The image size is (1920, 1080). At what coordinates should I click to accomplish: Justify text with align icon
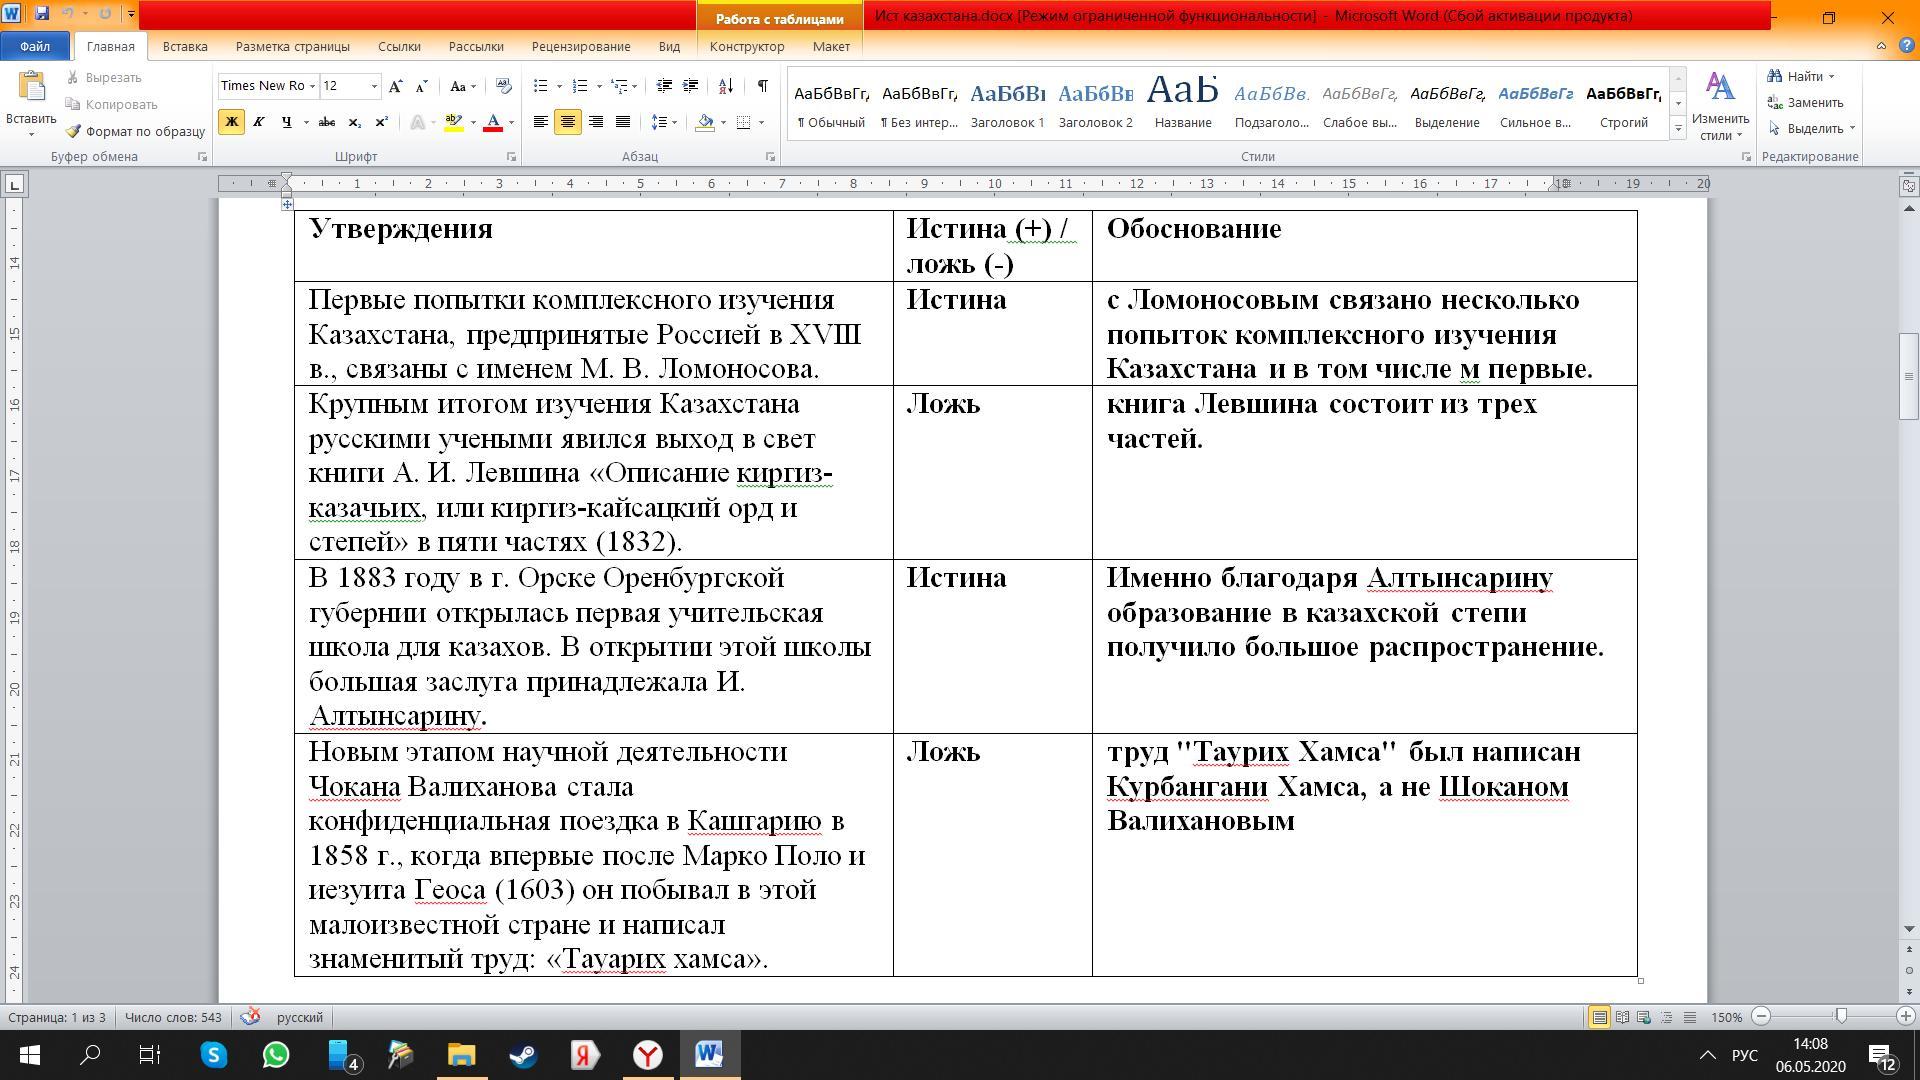tap(622, 122)
